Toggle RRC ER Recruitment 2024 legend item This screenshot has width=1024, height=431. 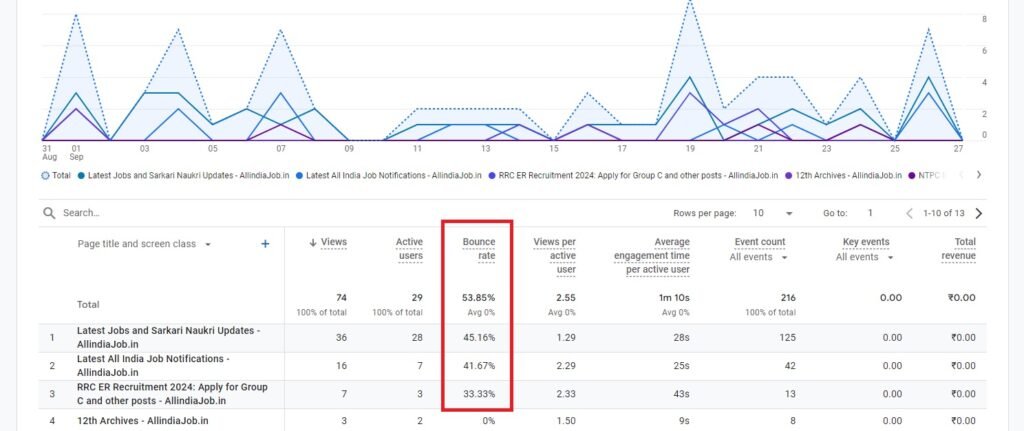click(633, 176)
